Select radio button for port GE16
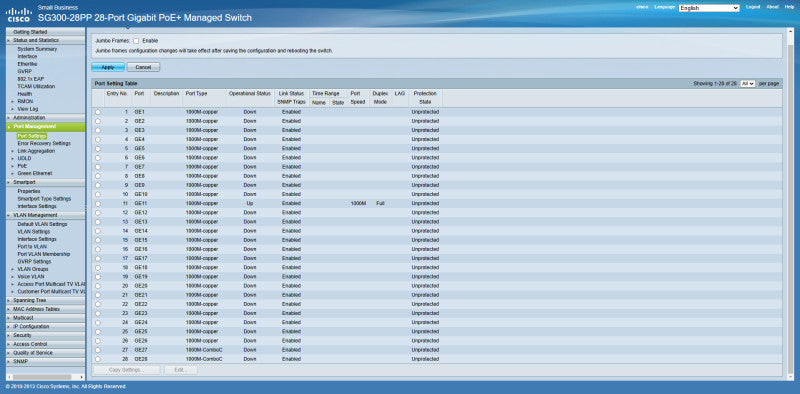This screenshot has height=394, width=800. pyautogui.click(x=97, y=249)
